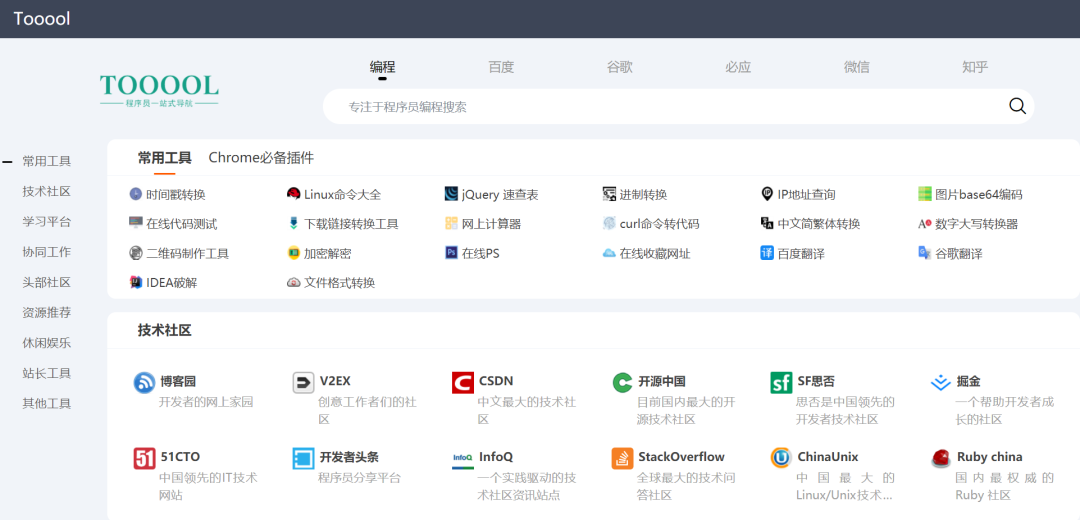Click the InfoQ logo icon

tap(463, 458)
